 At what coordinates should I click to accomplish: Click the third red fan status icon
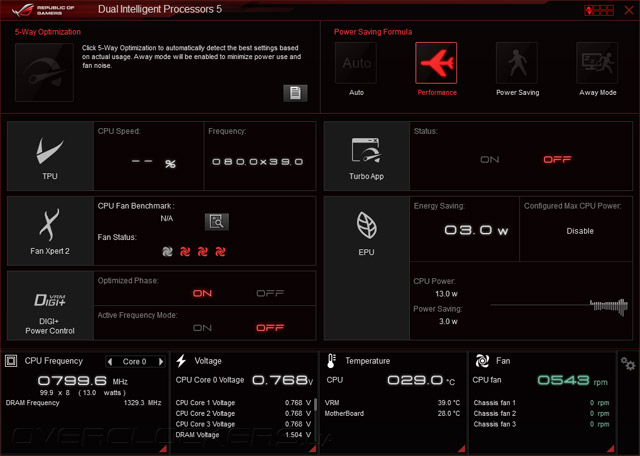(203, 251)
